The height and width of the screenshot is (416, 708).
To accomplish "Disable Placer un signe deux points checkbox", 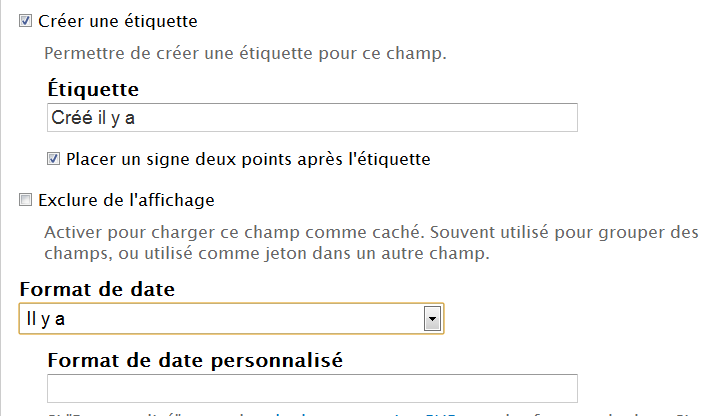I will tap(54, 158).
